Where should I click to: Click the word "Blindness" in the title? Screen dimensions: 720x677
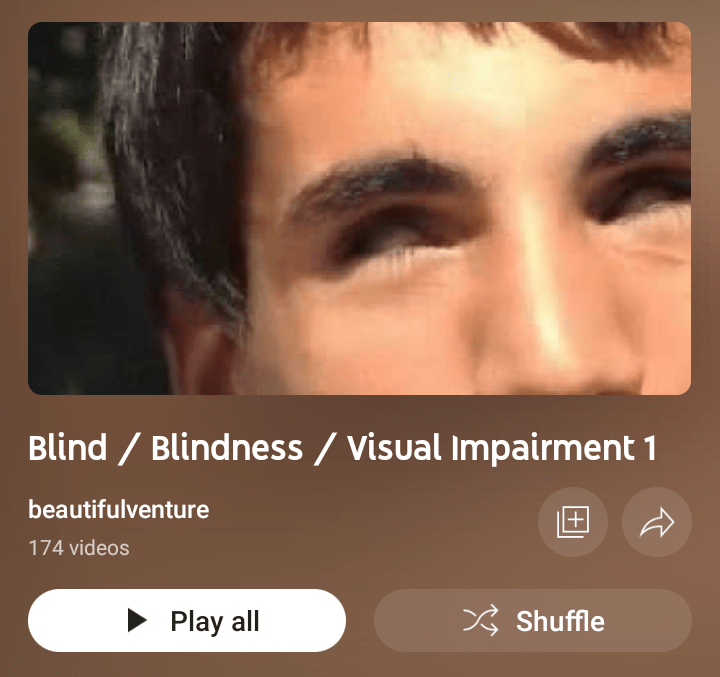pos(227,447)
